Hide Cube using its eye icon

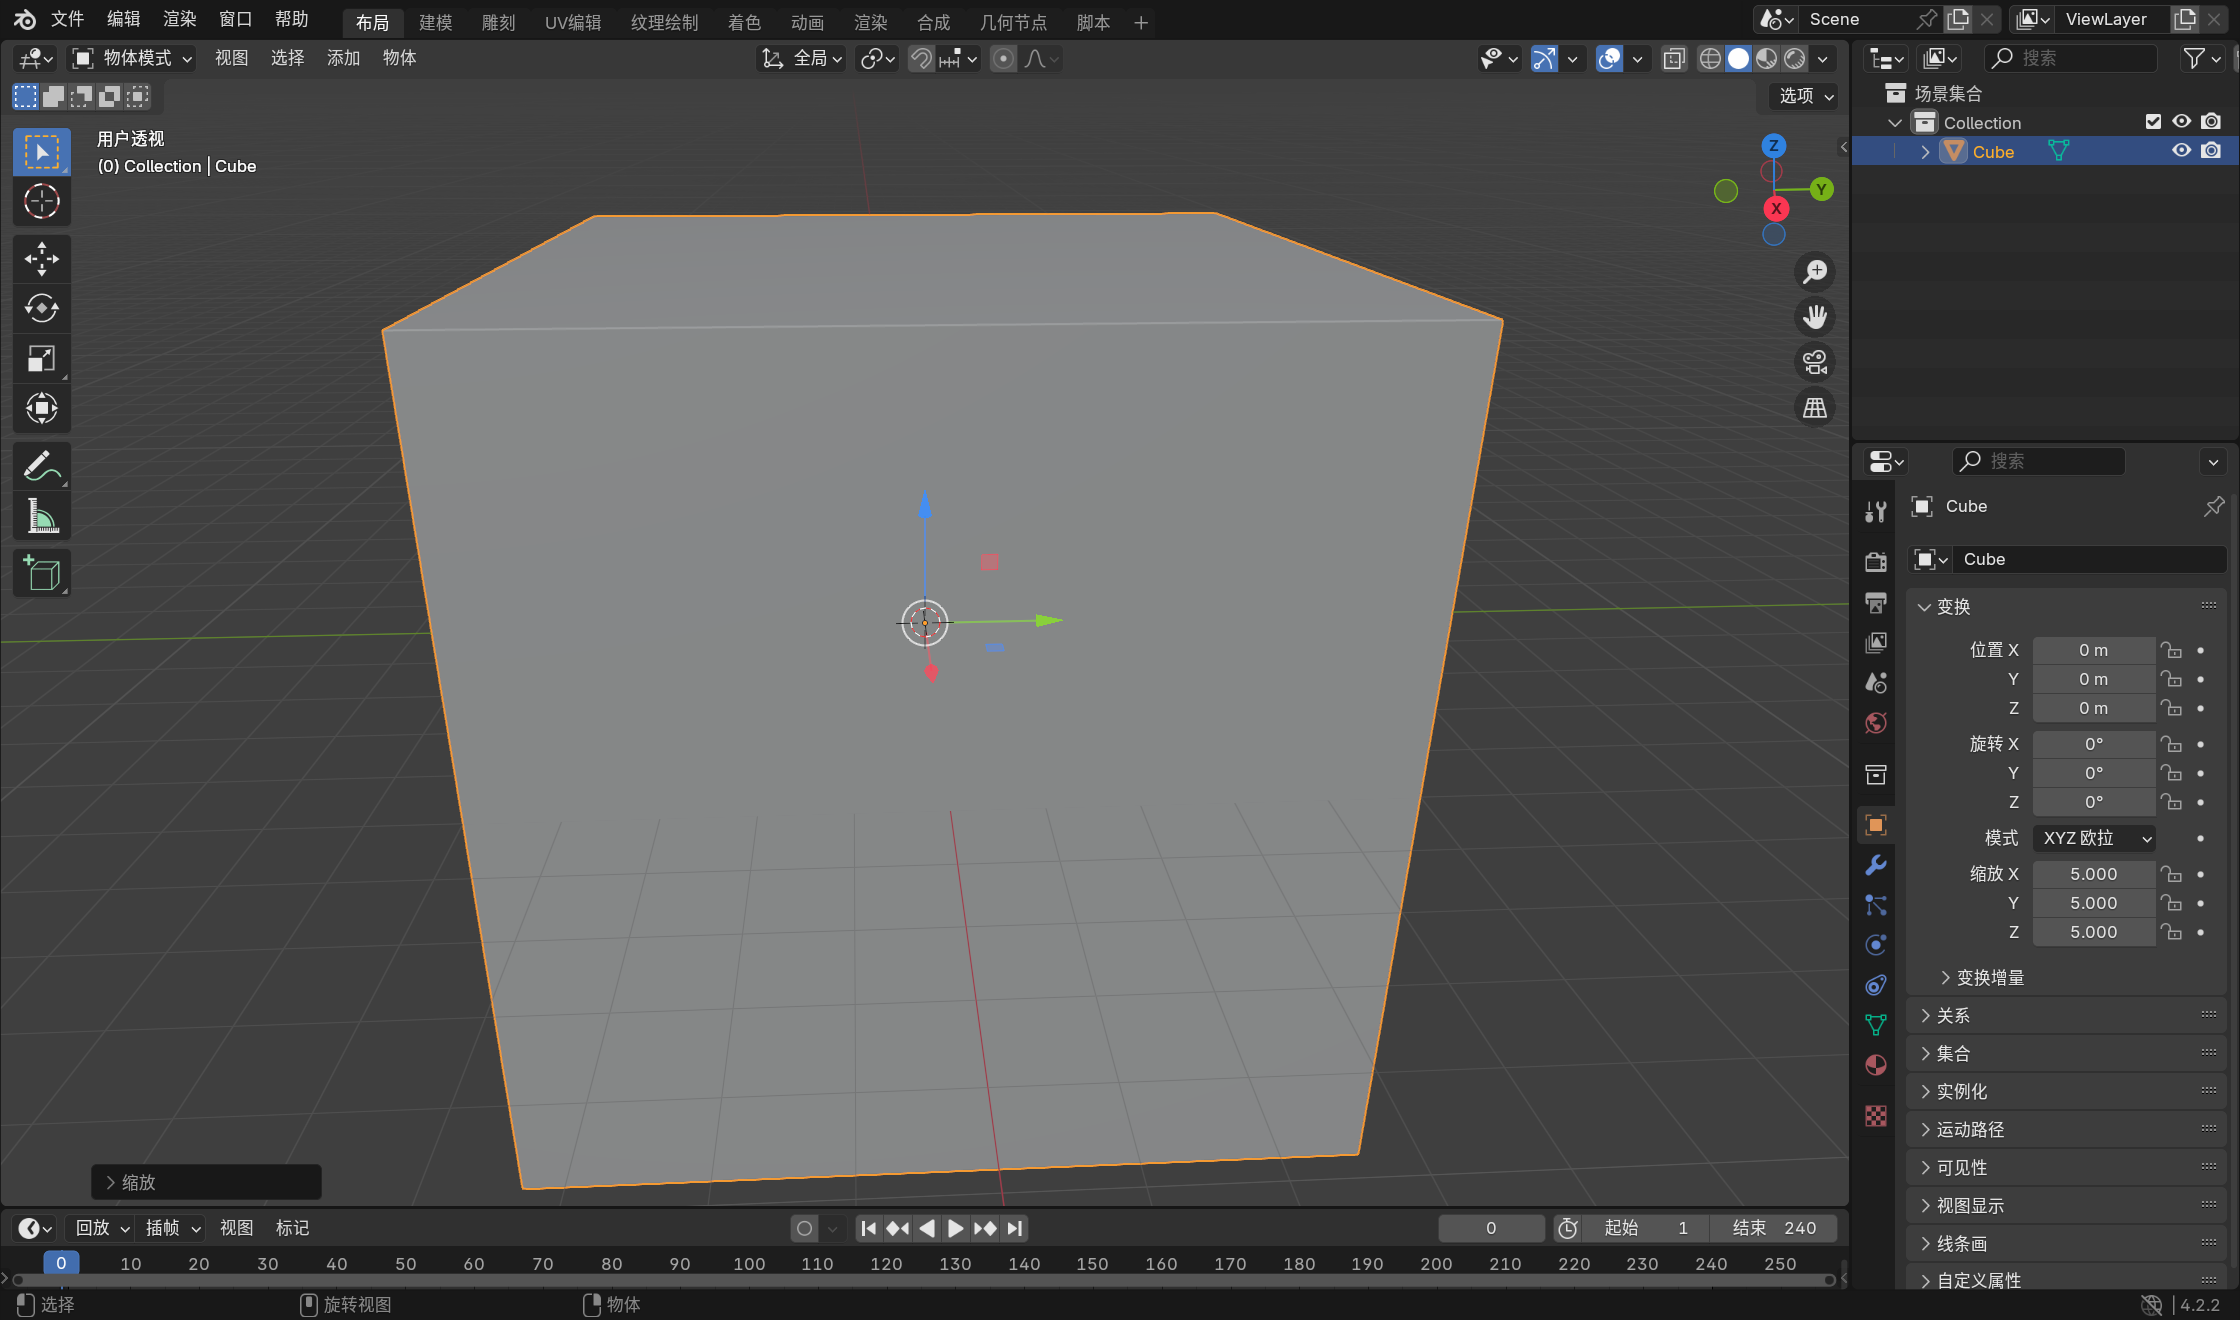pyautogui.click(x=2181, y=151)
